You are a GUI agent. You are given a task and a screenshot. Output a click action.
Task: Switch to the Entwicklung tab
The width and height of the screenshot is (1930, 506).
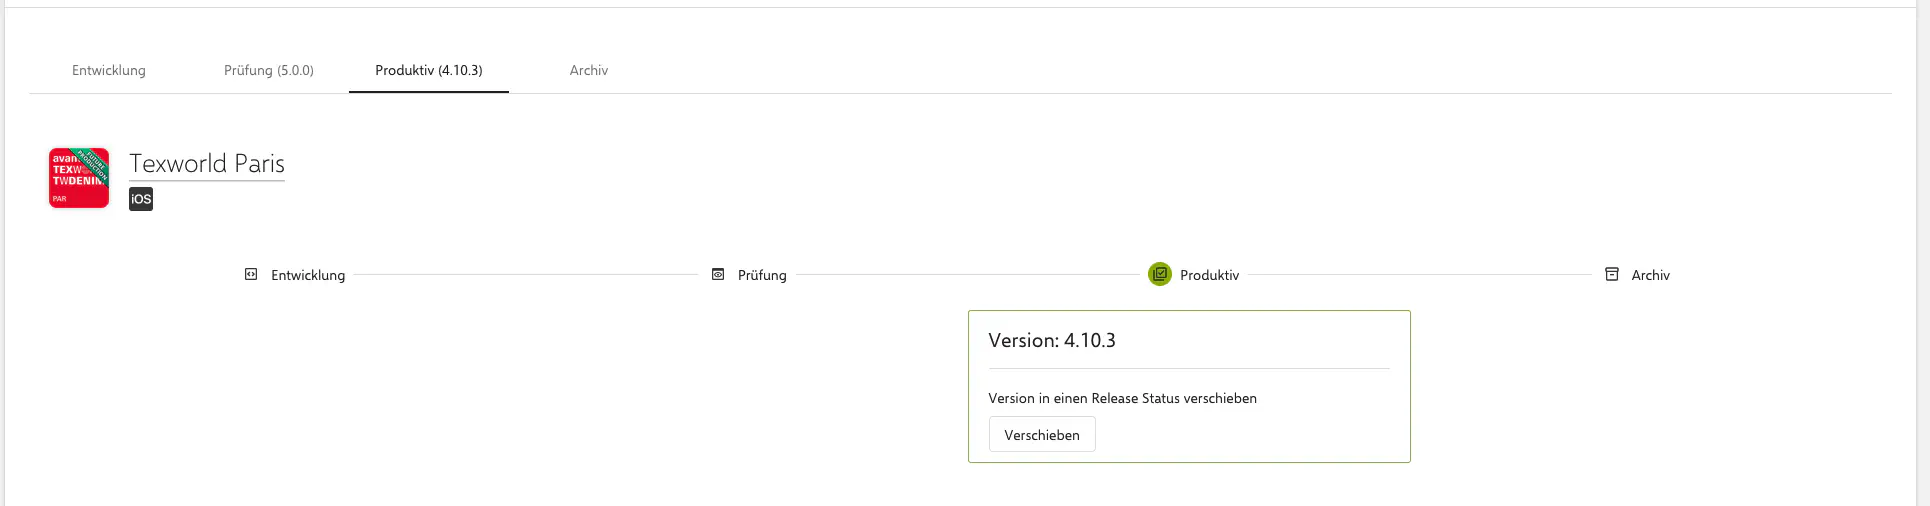coord(109,70)
